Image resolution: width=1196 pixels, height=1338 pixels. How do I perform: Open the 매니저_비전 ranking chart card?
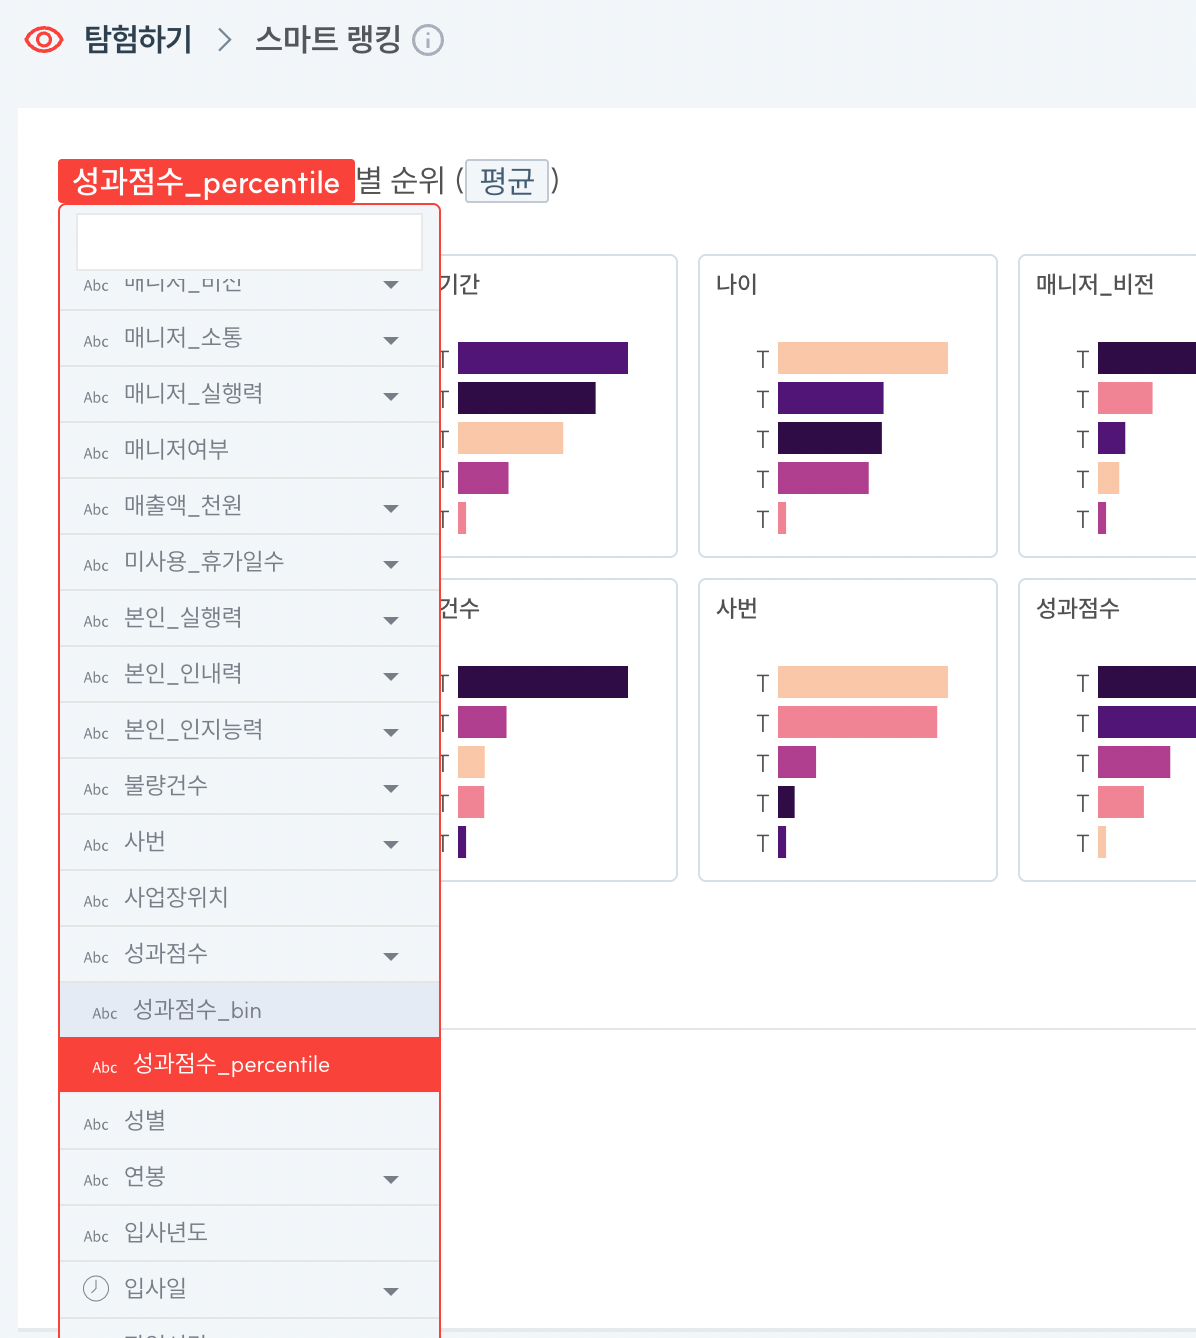(1107, 406)
